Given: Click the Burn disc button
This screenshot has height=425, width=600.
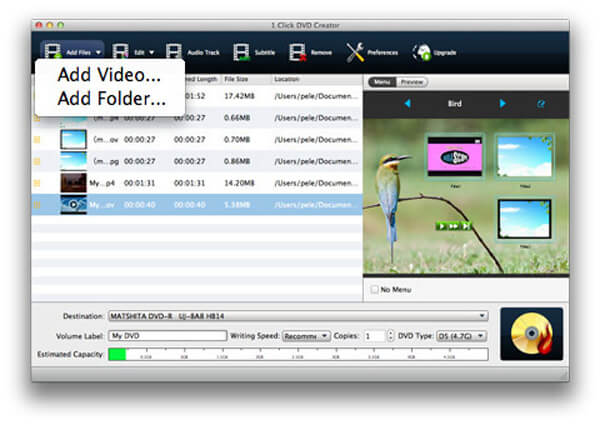Looking at the screenshot, I should (532, 334).
